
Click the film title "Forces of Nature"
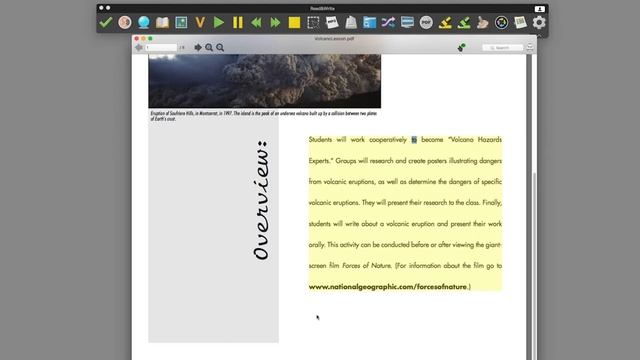pyautogui.click(x=367, y=265)
